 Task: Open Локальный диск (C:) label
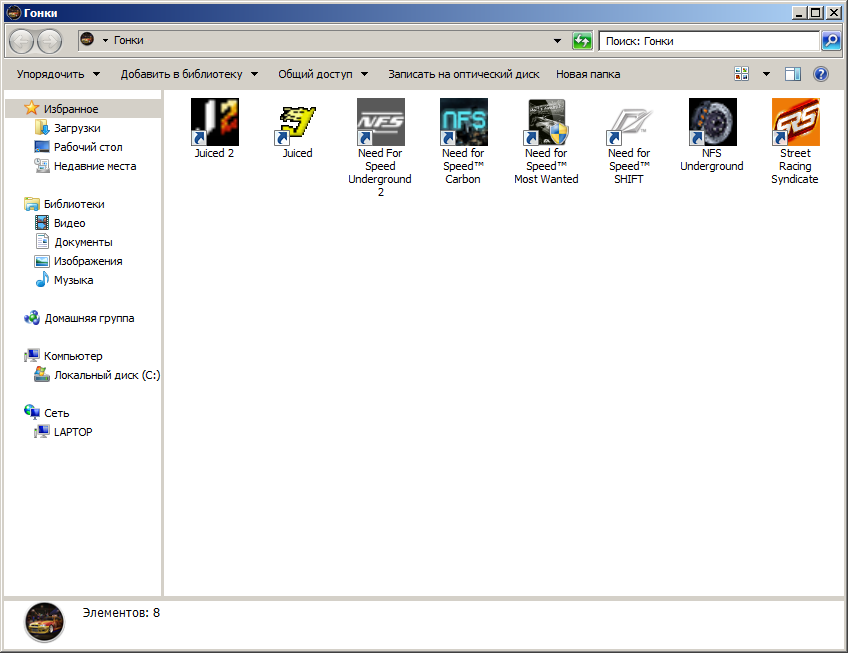tap(107, 375)
